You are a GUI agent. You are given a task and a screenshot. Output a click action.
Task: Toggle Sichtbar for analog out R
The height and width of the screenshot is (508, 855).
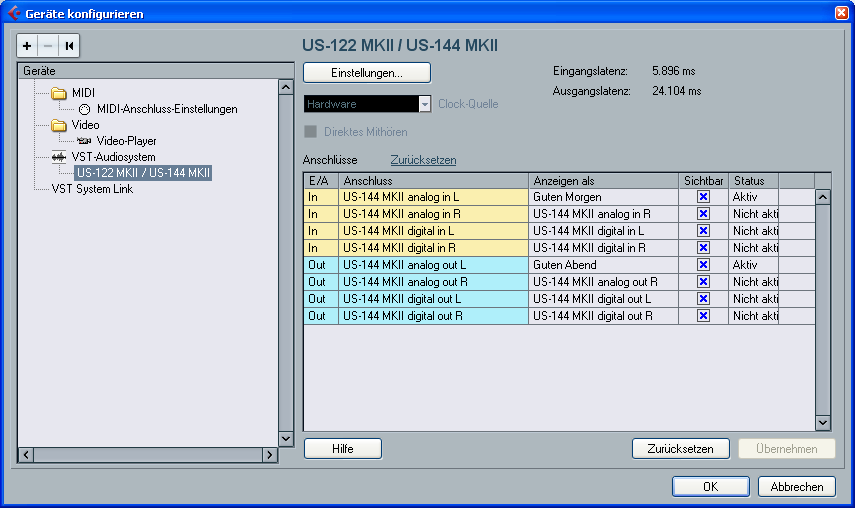[x=703, y=282]
